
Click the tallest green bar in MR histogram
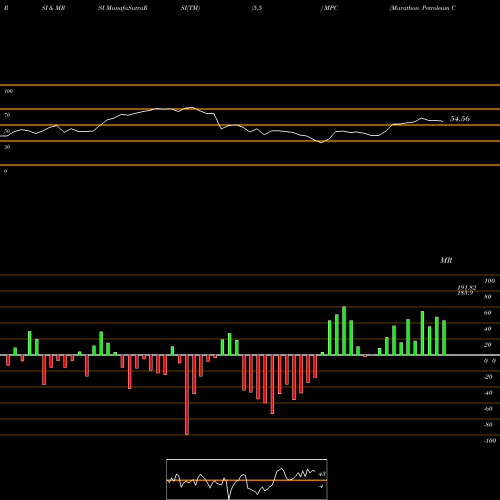click(x=344, y=331)
